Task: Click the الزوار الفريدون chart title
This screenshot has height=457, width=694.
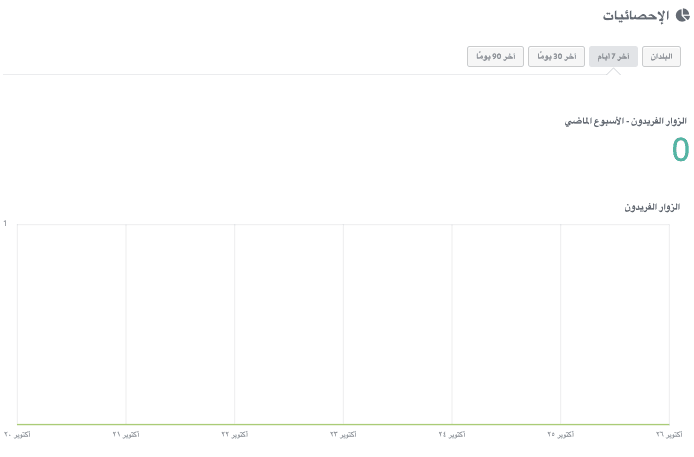Action: point(652,207)
